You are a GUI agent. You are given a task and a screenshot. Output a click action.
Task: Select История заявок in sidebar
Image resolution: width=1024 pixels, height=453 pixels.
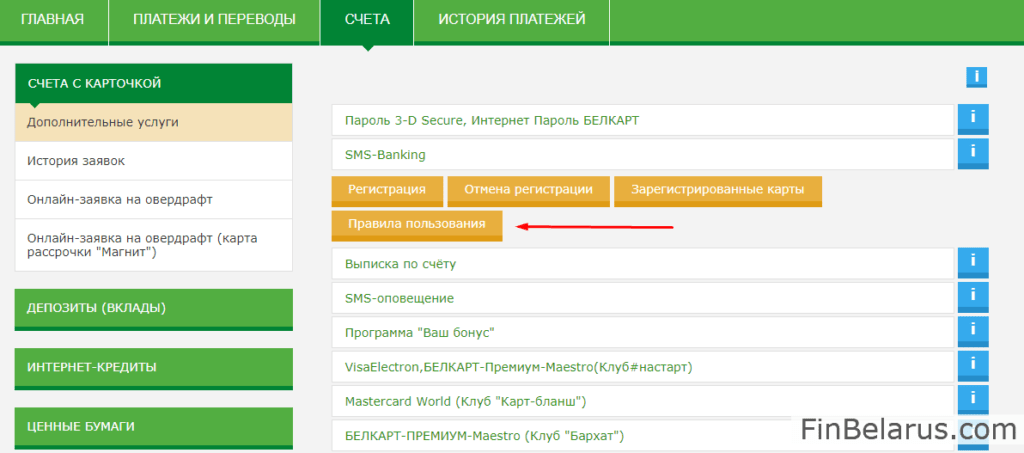pyautogui.click(x=154, y=160)
